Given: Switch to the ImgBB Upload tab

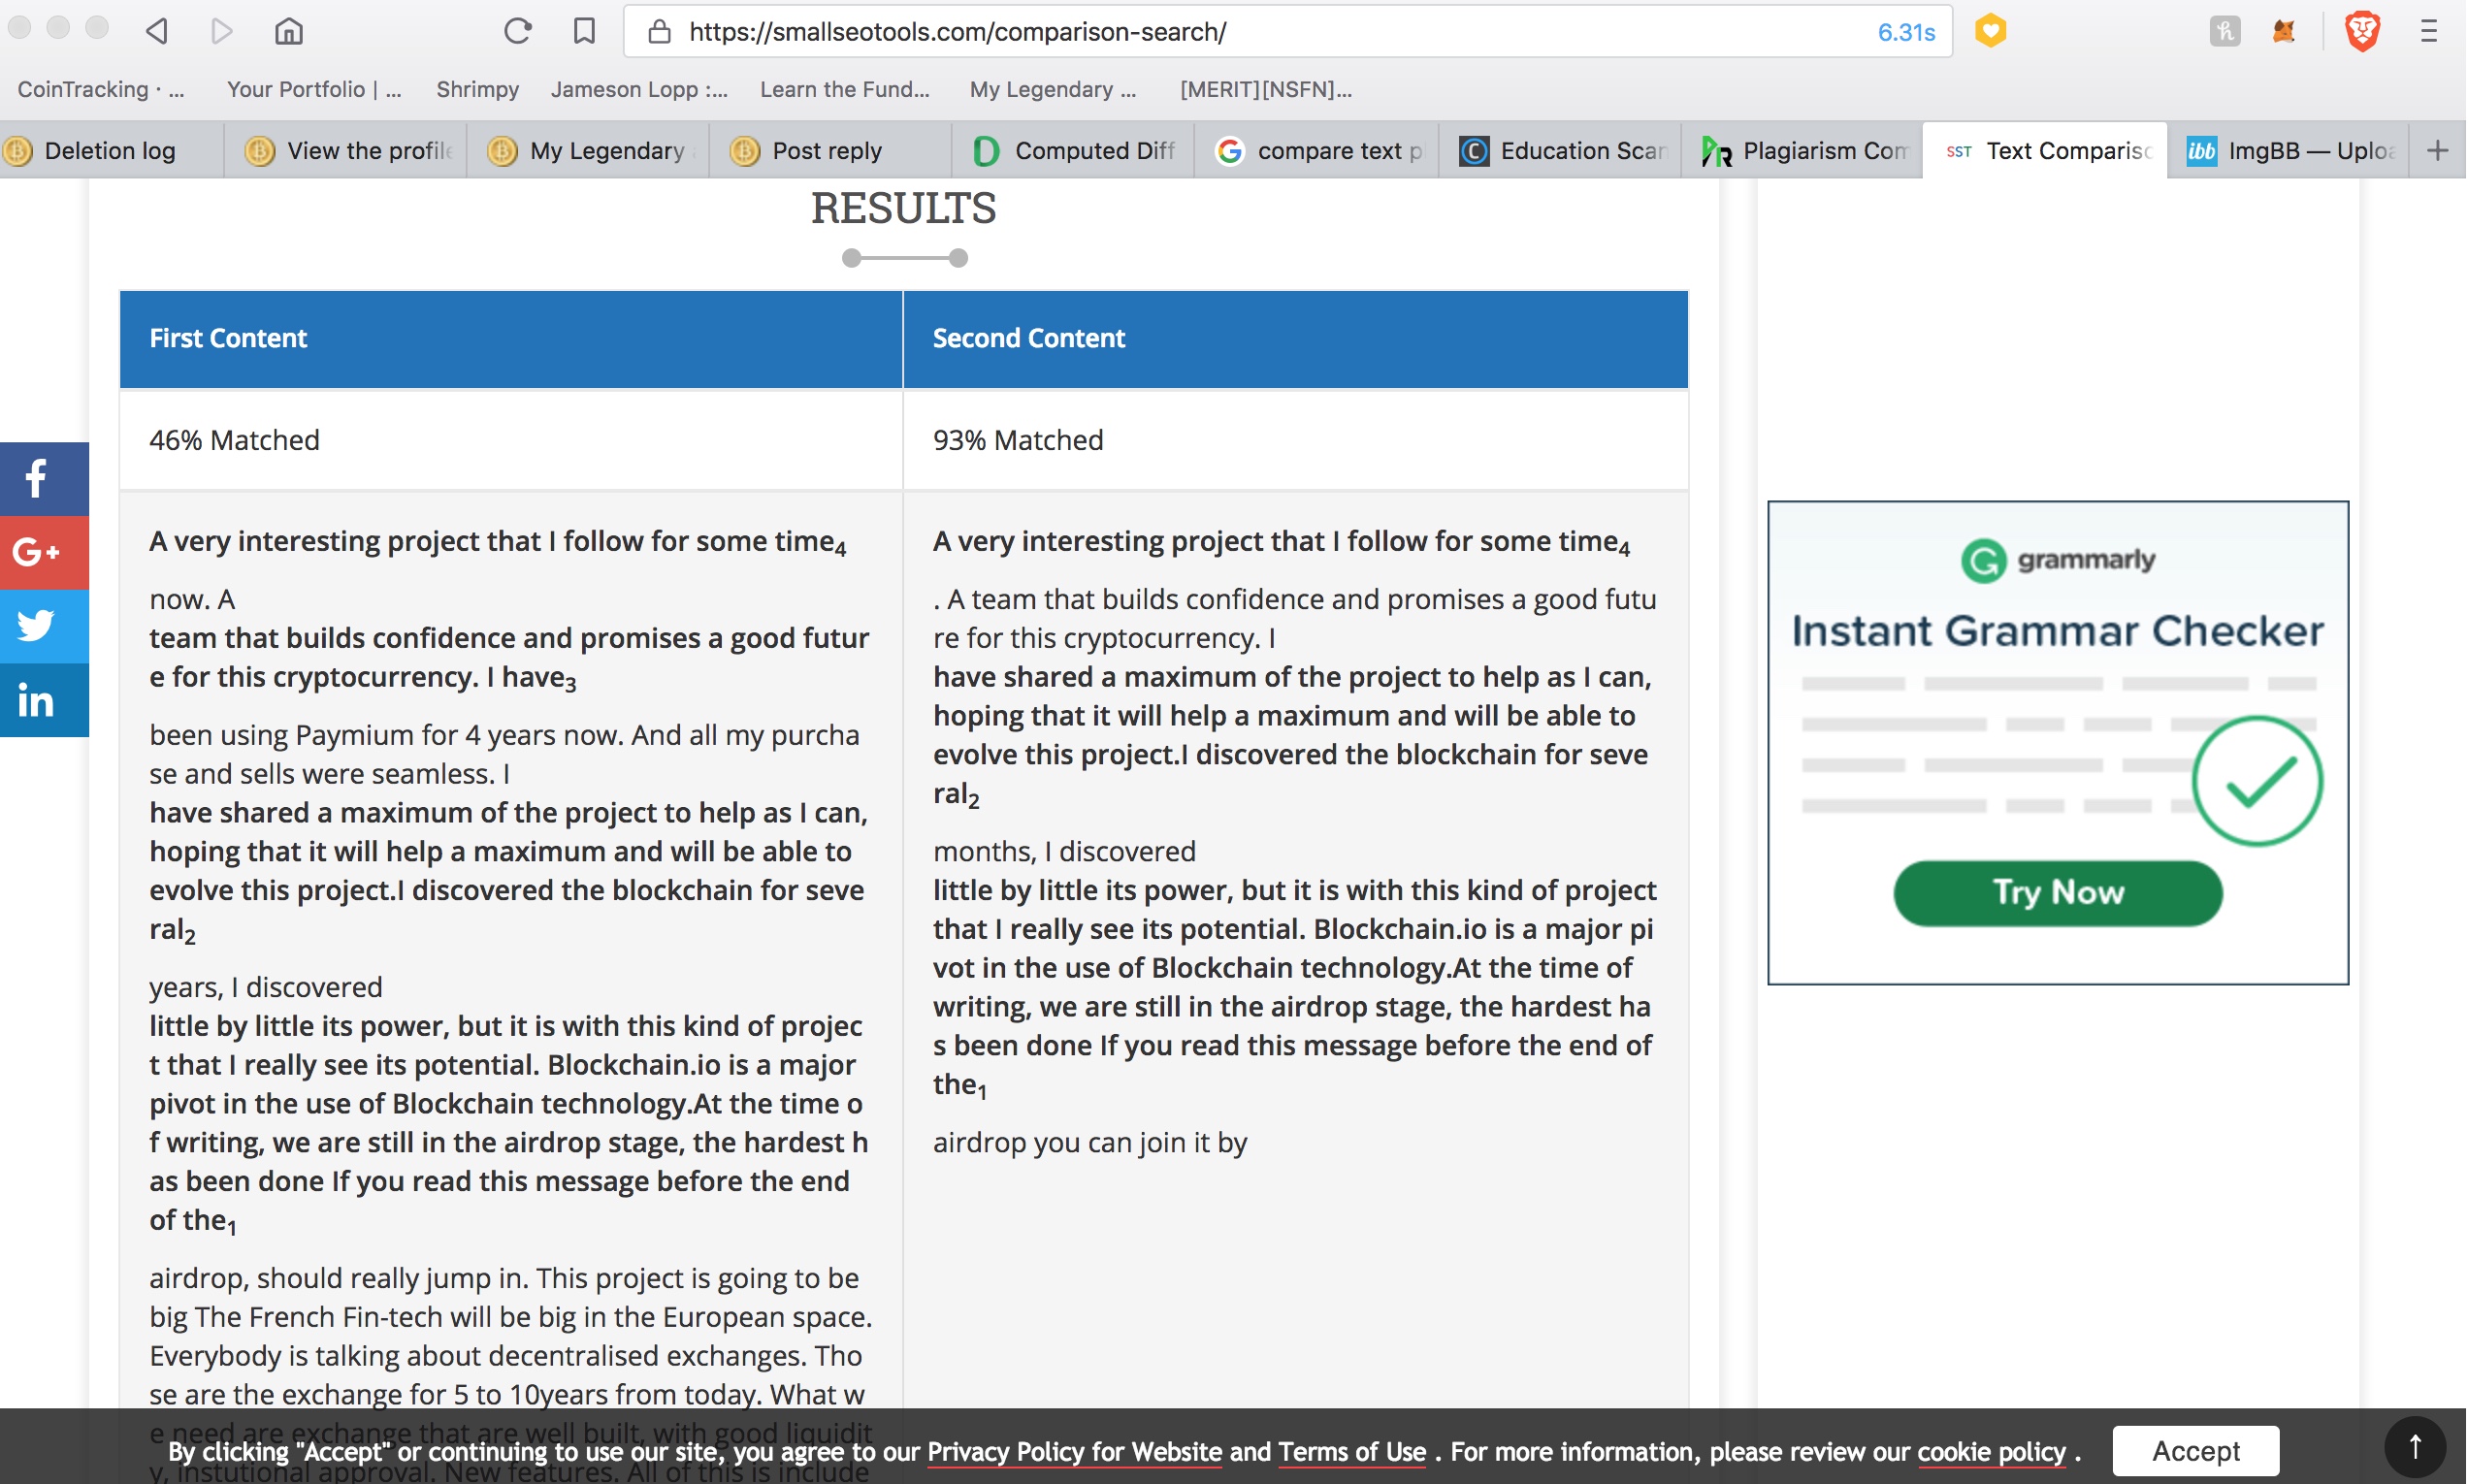Looking at the screenshot, I should (x=2288, y=150).
